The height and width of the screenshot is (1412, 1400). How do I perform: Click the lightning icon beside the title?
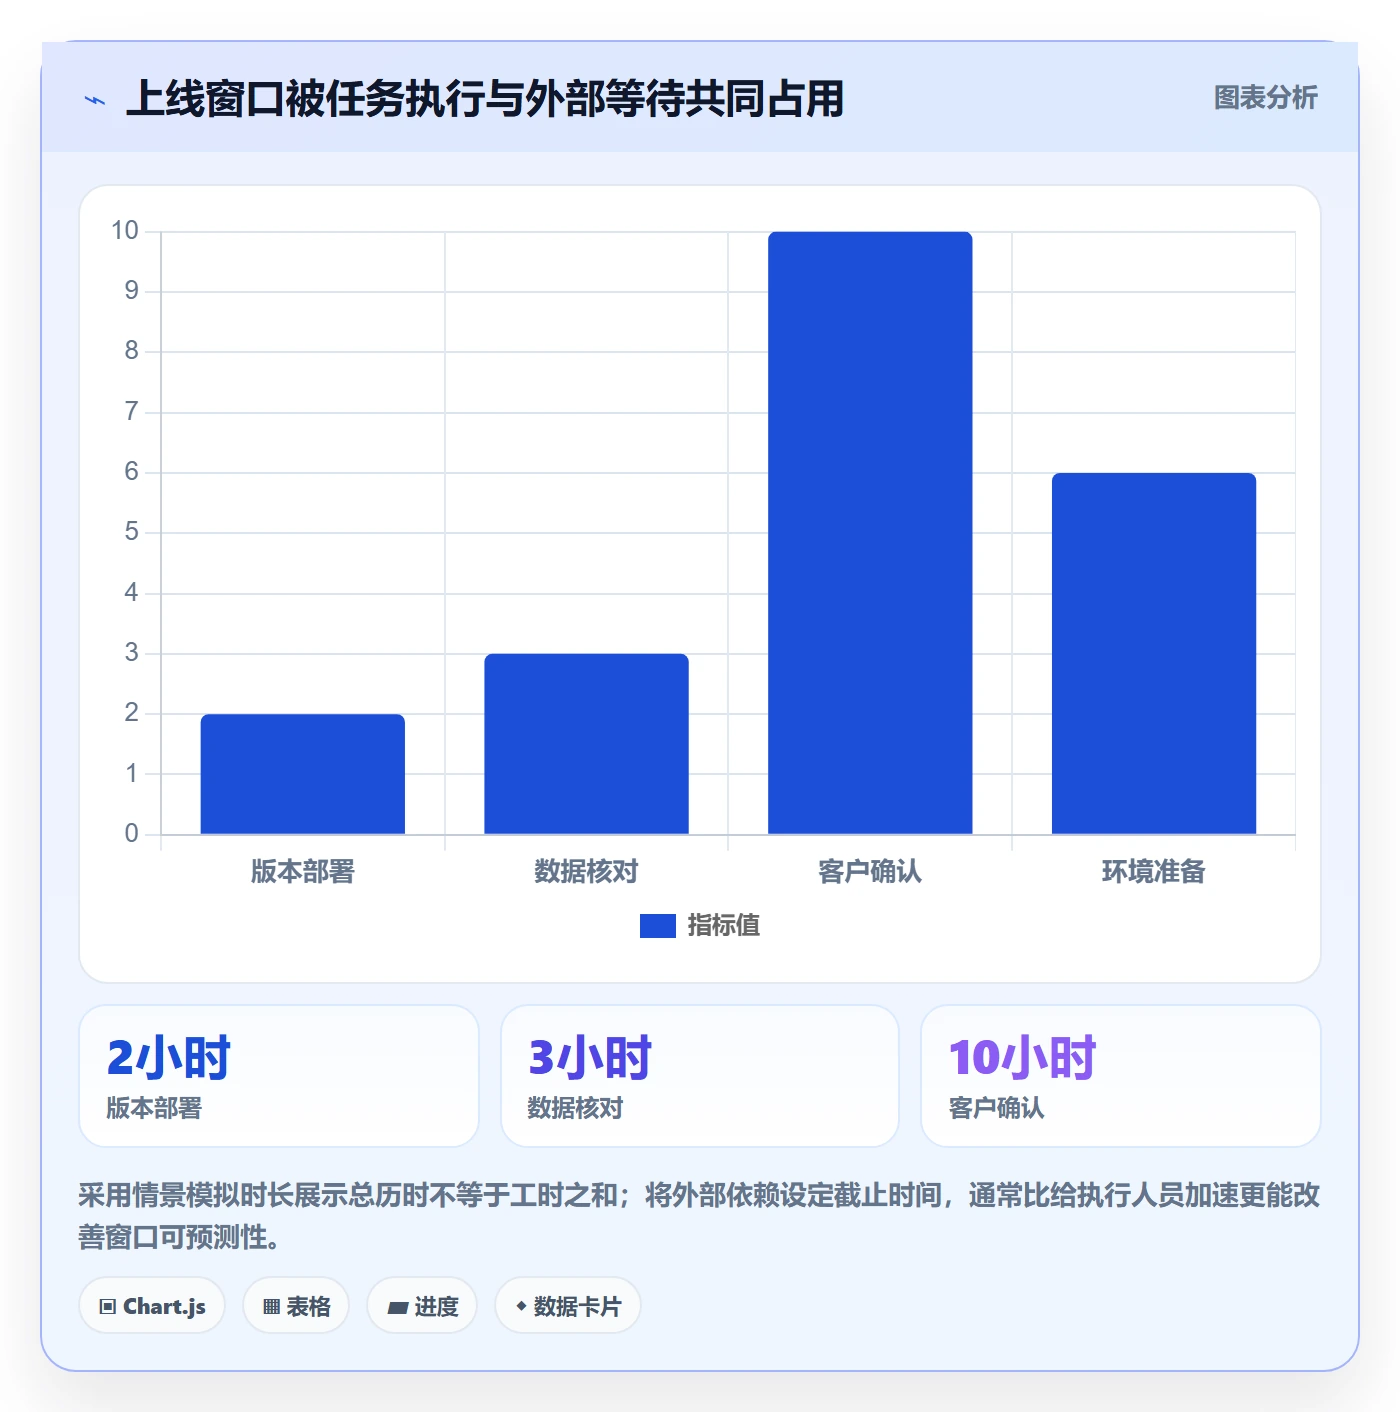coord(95,100)
